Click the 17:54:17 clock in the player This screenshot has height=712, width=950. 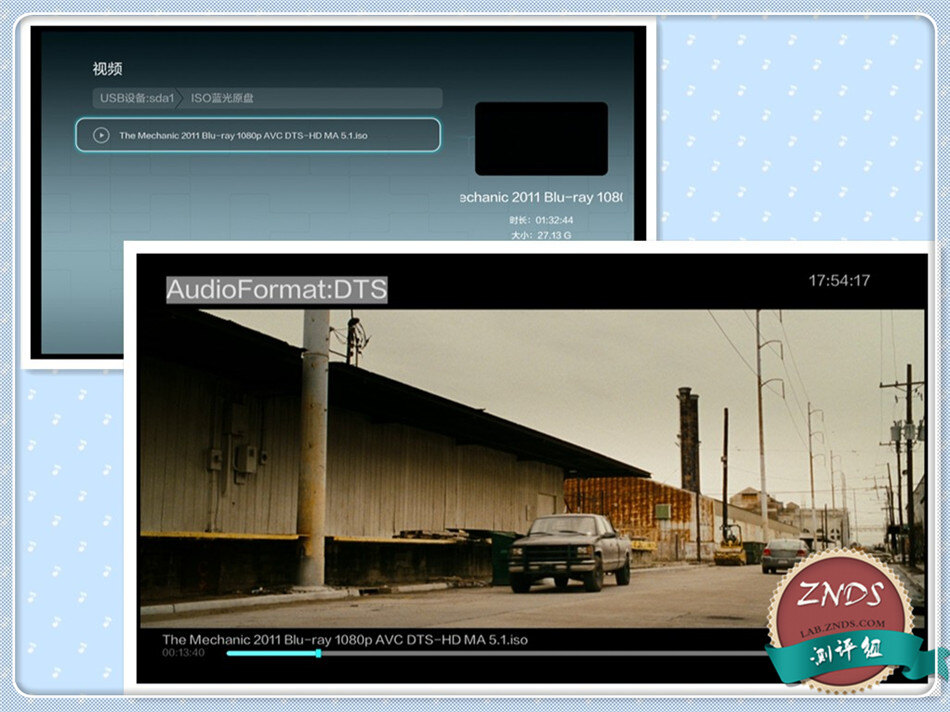coord(839,281)
